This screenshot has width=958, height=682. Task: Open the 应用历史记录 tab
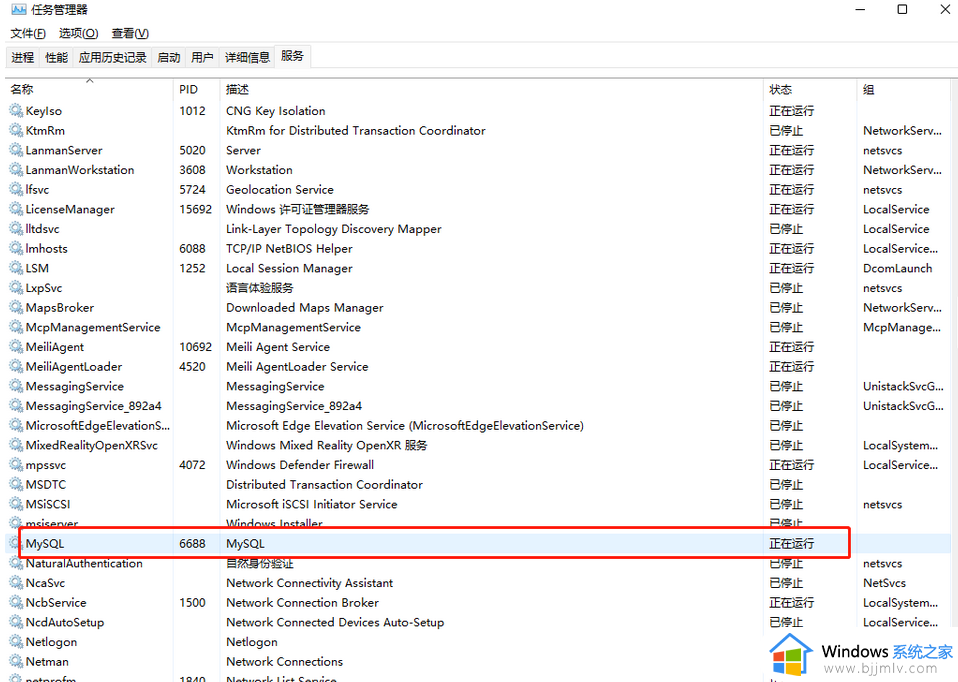[112, 57]
